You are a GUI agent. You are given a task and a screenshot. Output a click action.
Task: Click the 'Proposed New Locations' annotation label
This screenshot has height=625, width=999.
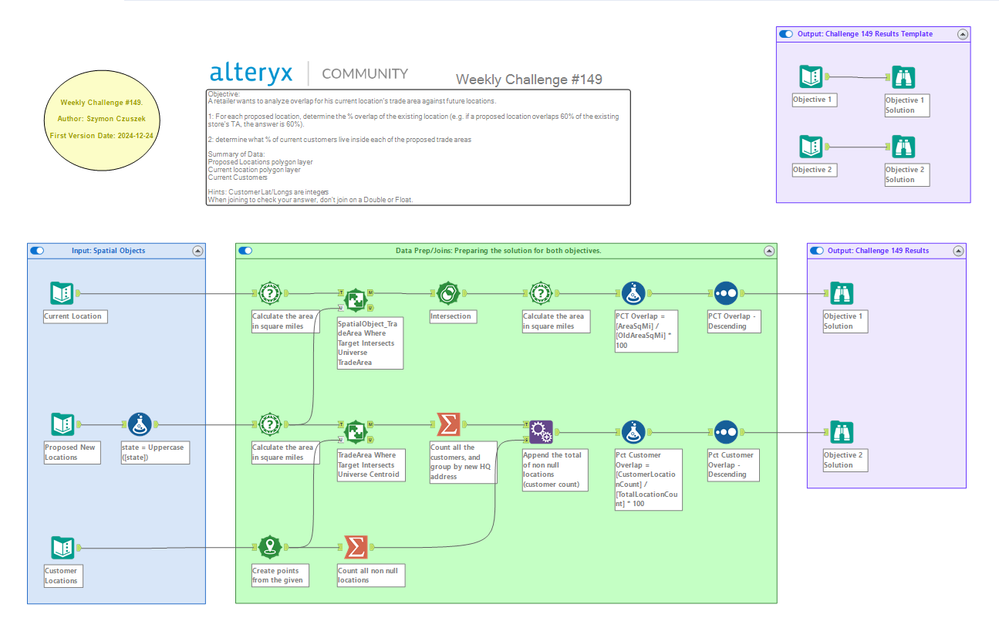[x=72, y=452]
